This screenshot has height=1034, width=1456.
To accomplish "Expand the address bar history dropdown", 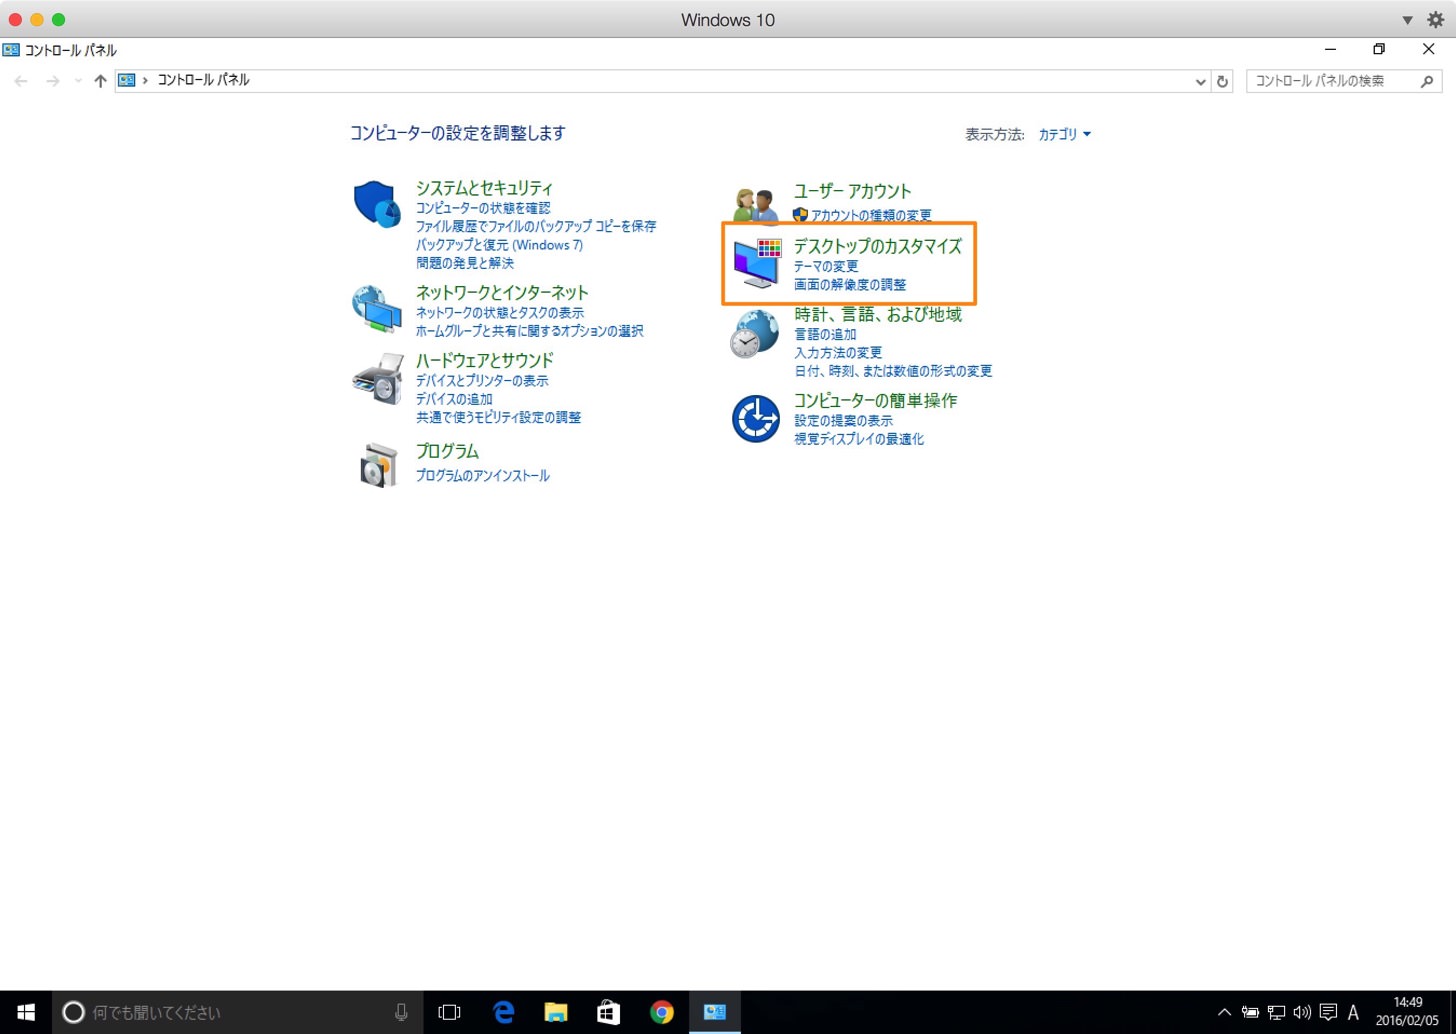I will 1200,82.
